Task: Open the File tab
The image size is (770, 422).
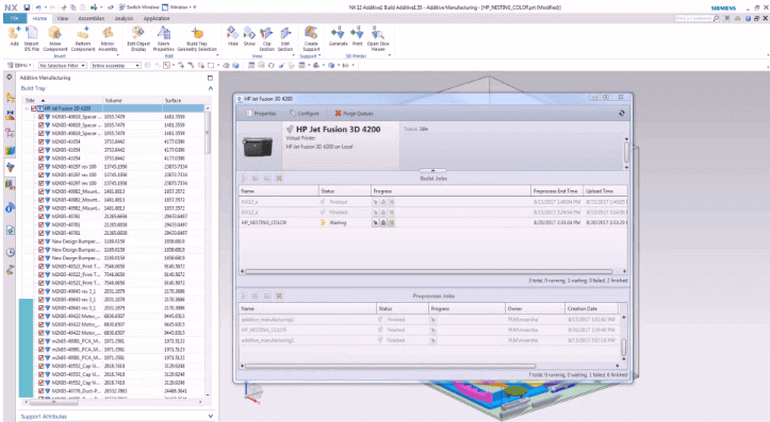Action: click(x=14, y=18)
